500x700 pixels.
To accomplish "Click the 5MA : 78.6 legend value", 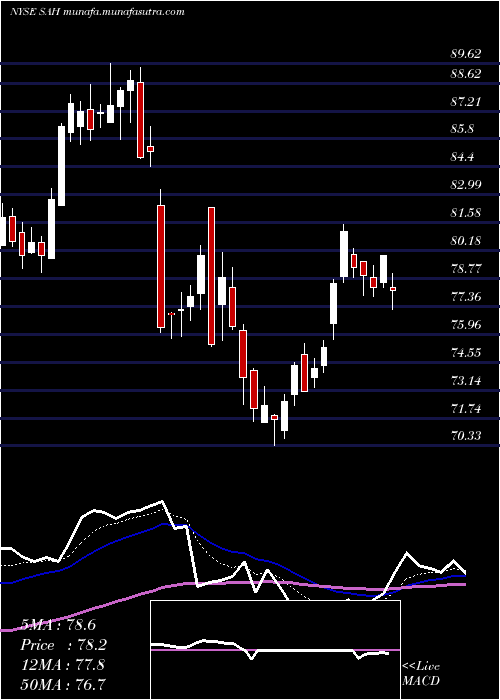I will click(58, 625).
